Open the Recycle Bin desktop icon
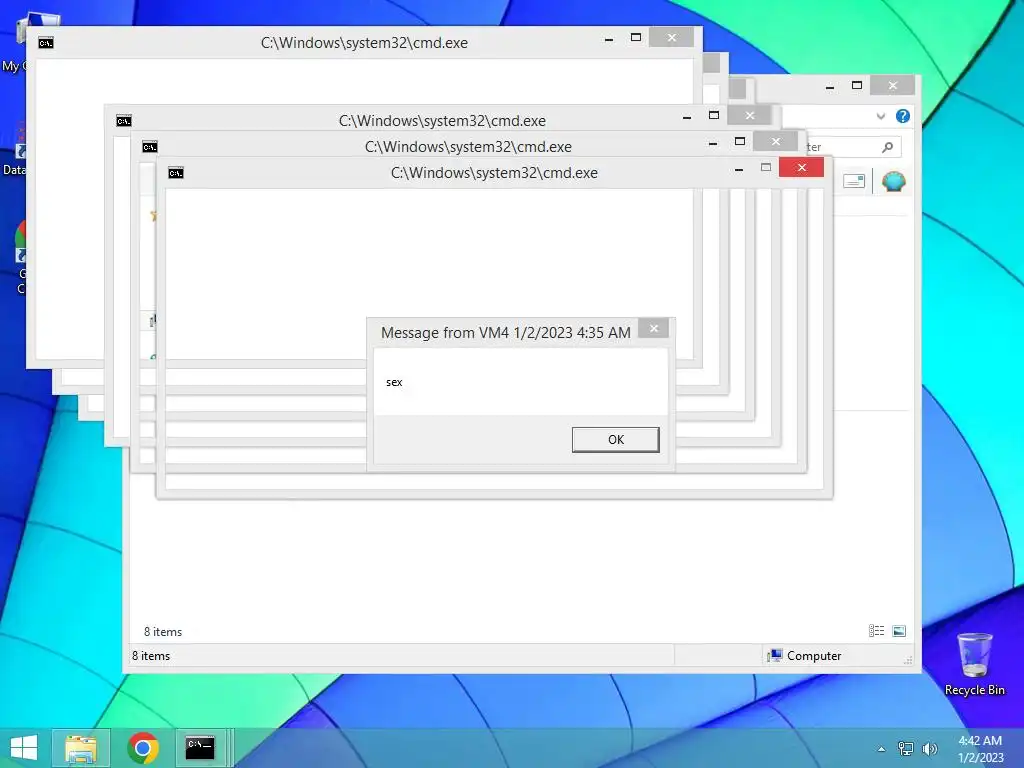Screen dimensions: 1024x768 pyautogui.click(x=974, y=664)
